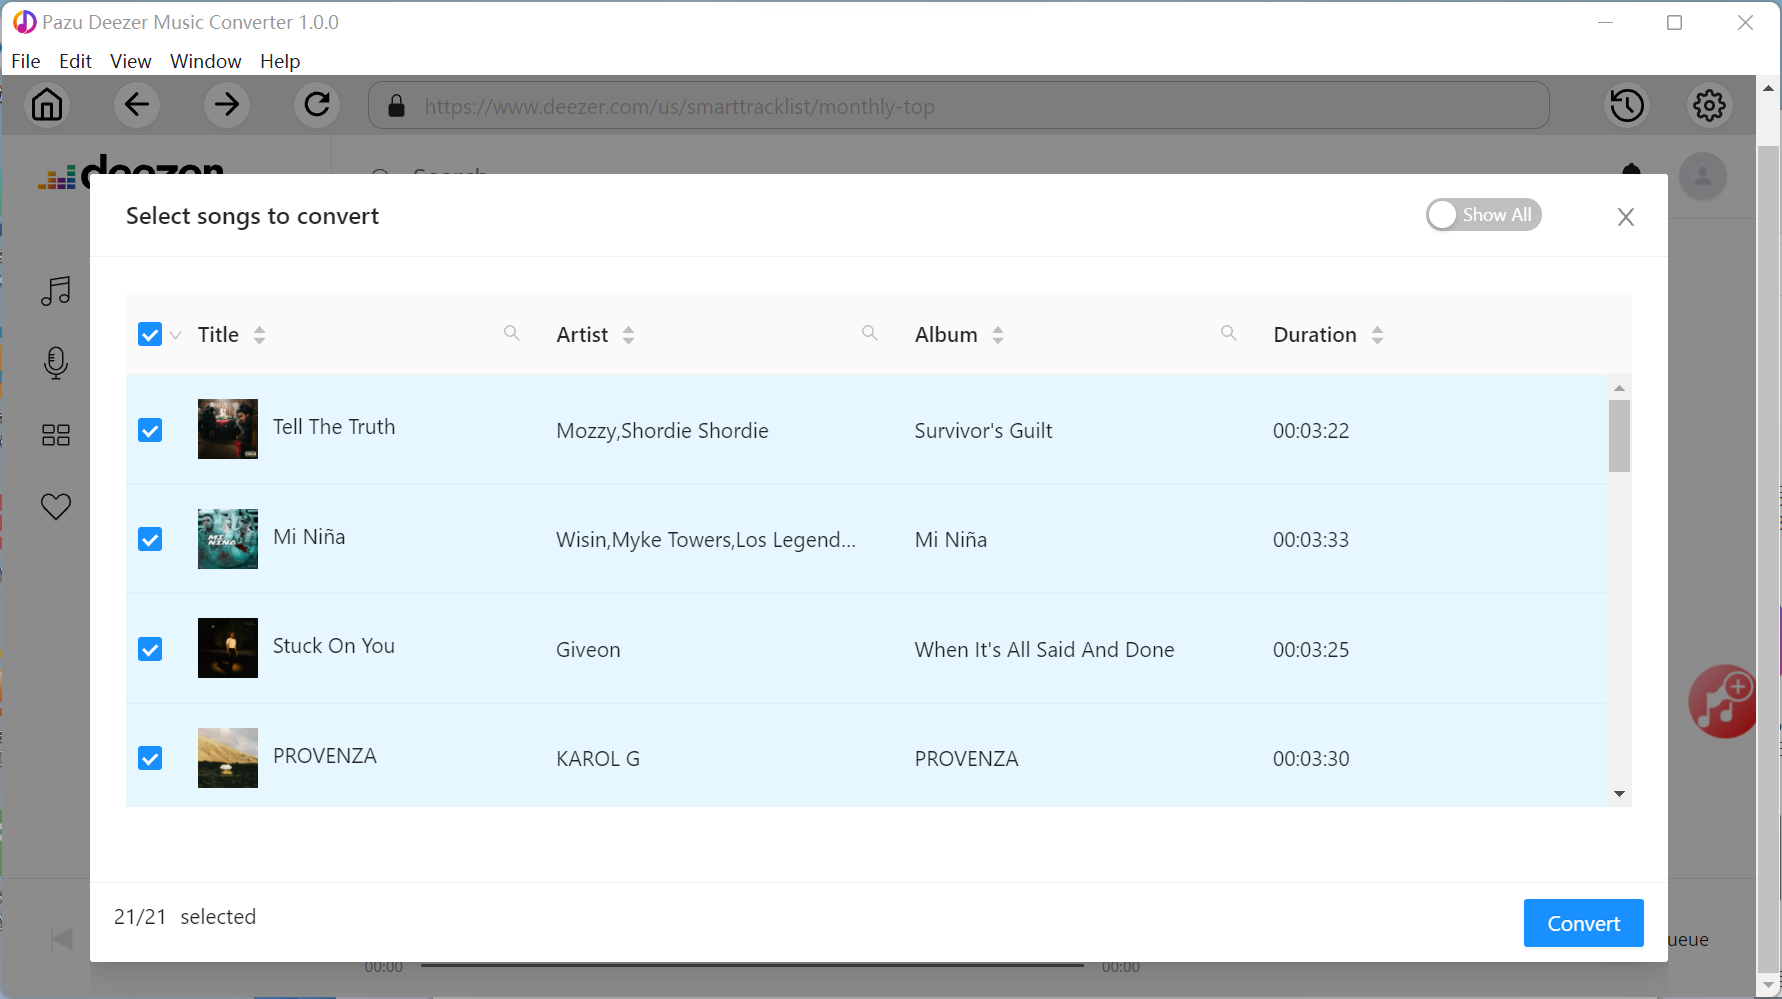Click the song list scroll down arrow
The width and height of the screenshot is (1782, 999).
[1619, 794]
